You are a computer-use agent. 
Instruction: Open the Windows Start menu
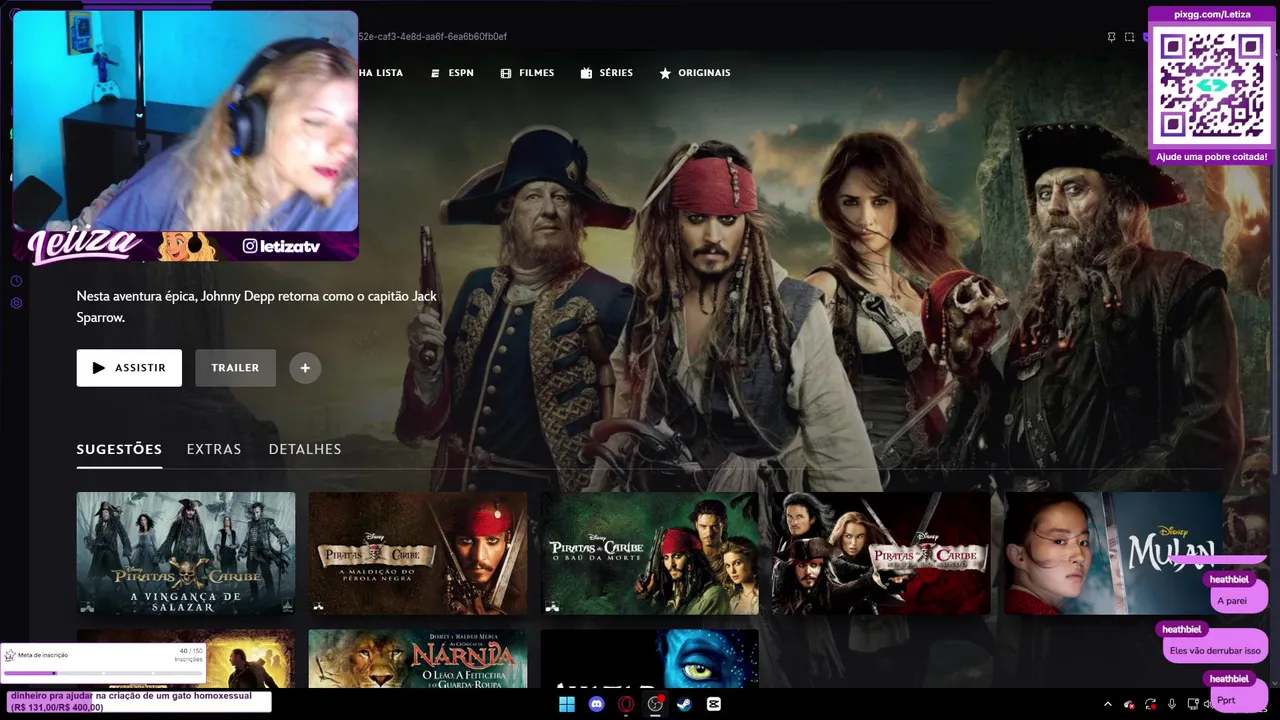567,704
